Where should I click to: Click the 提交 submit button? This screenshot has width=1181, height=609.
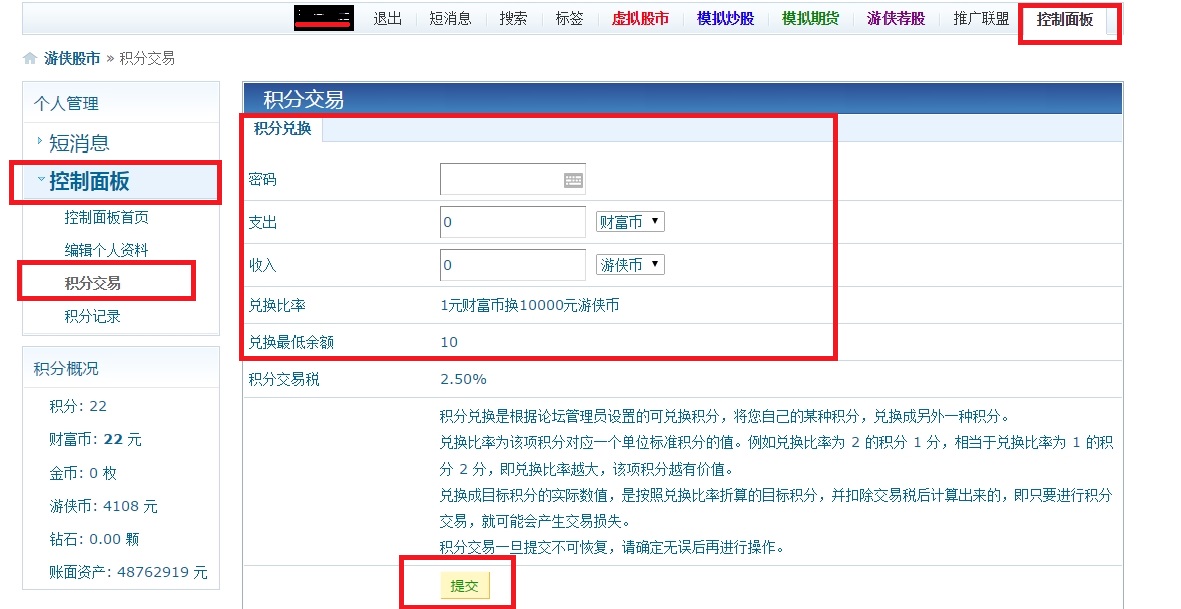tap(464, 585)
